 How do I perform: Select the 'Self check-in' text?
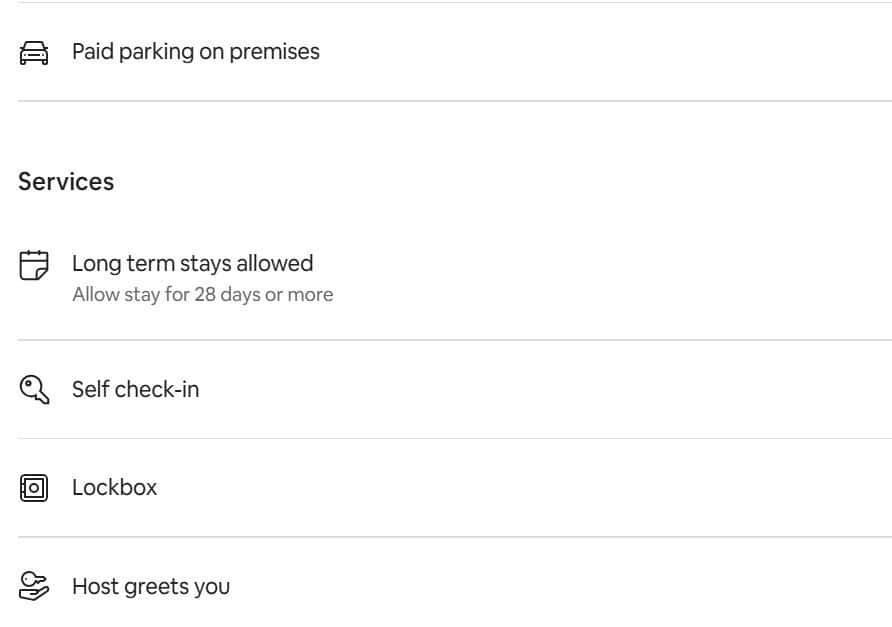135,389
